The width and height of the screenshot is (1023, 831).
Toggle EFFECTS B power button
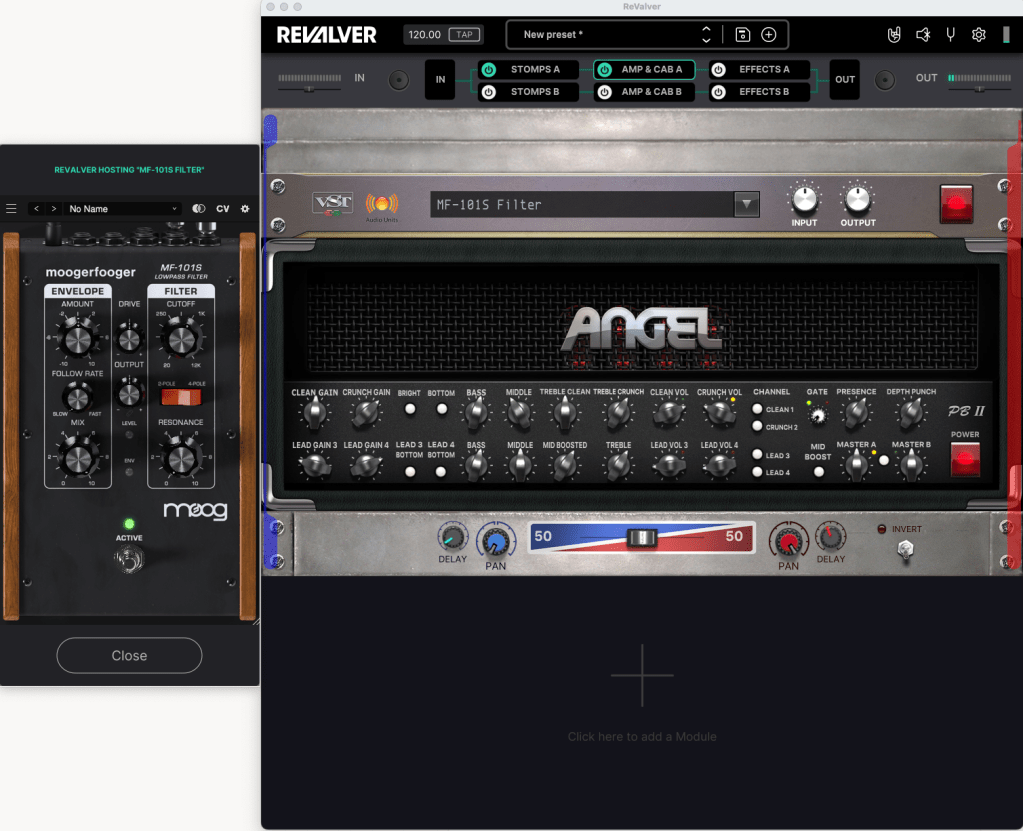pos(718,92)
